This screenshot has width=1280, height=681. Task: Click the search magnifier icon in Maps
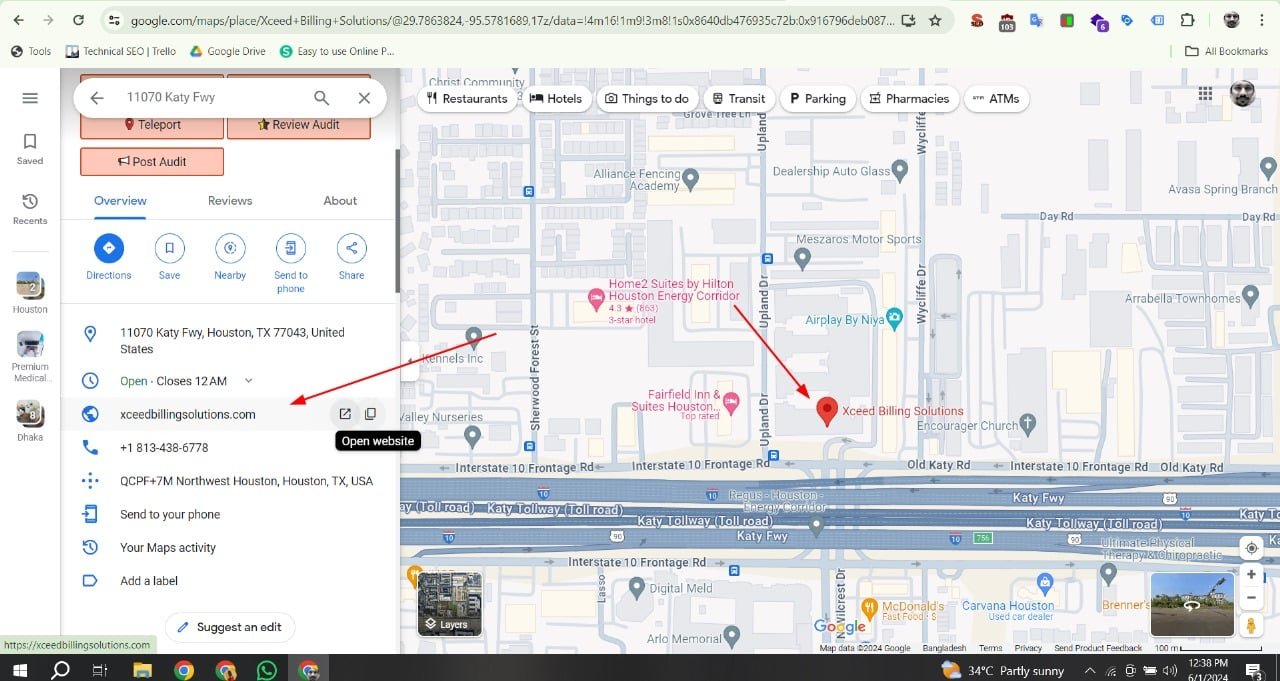point(321,98)
